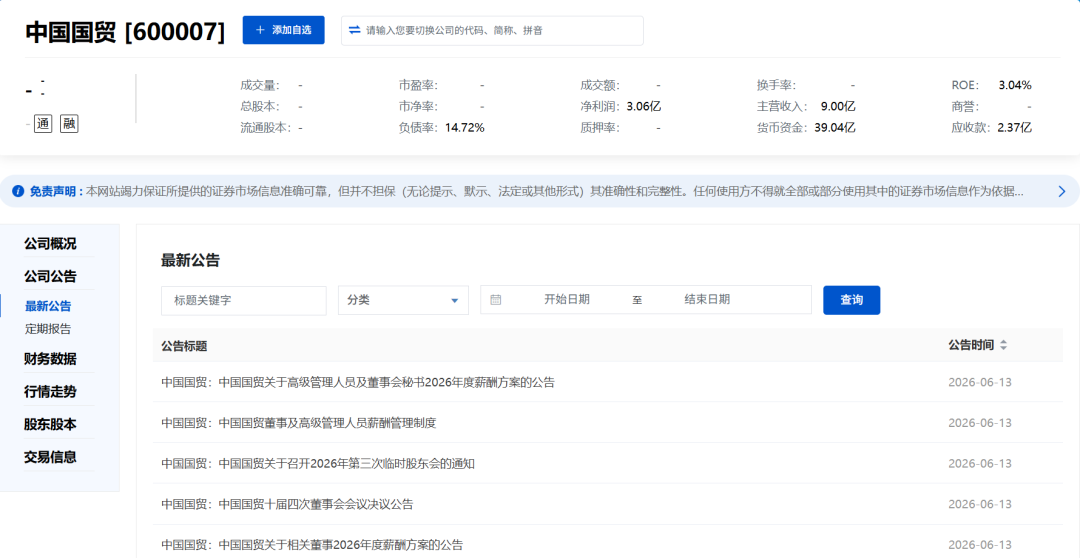
Task: Click the 换手率 label
Action: (776, 85)
